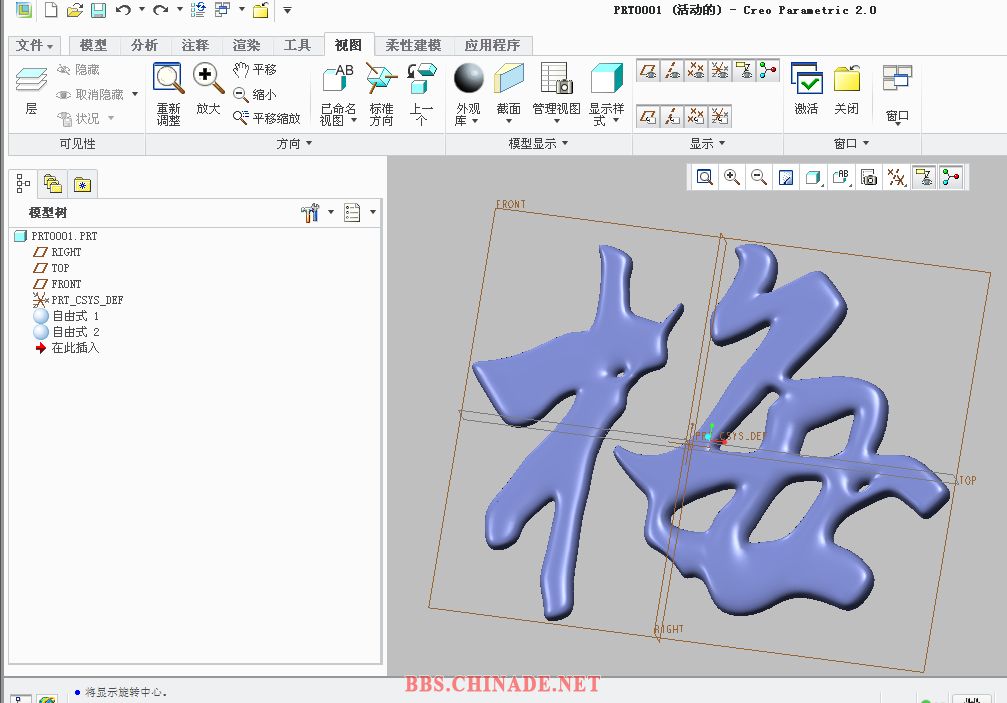Create a new file from quick access toolbar
Viewport: 1007px width, 703px height.
click(x=51, y=10)
